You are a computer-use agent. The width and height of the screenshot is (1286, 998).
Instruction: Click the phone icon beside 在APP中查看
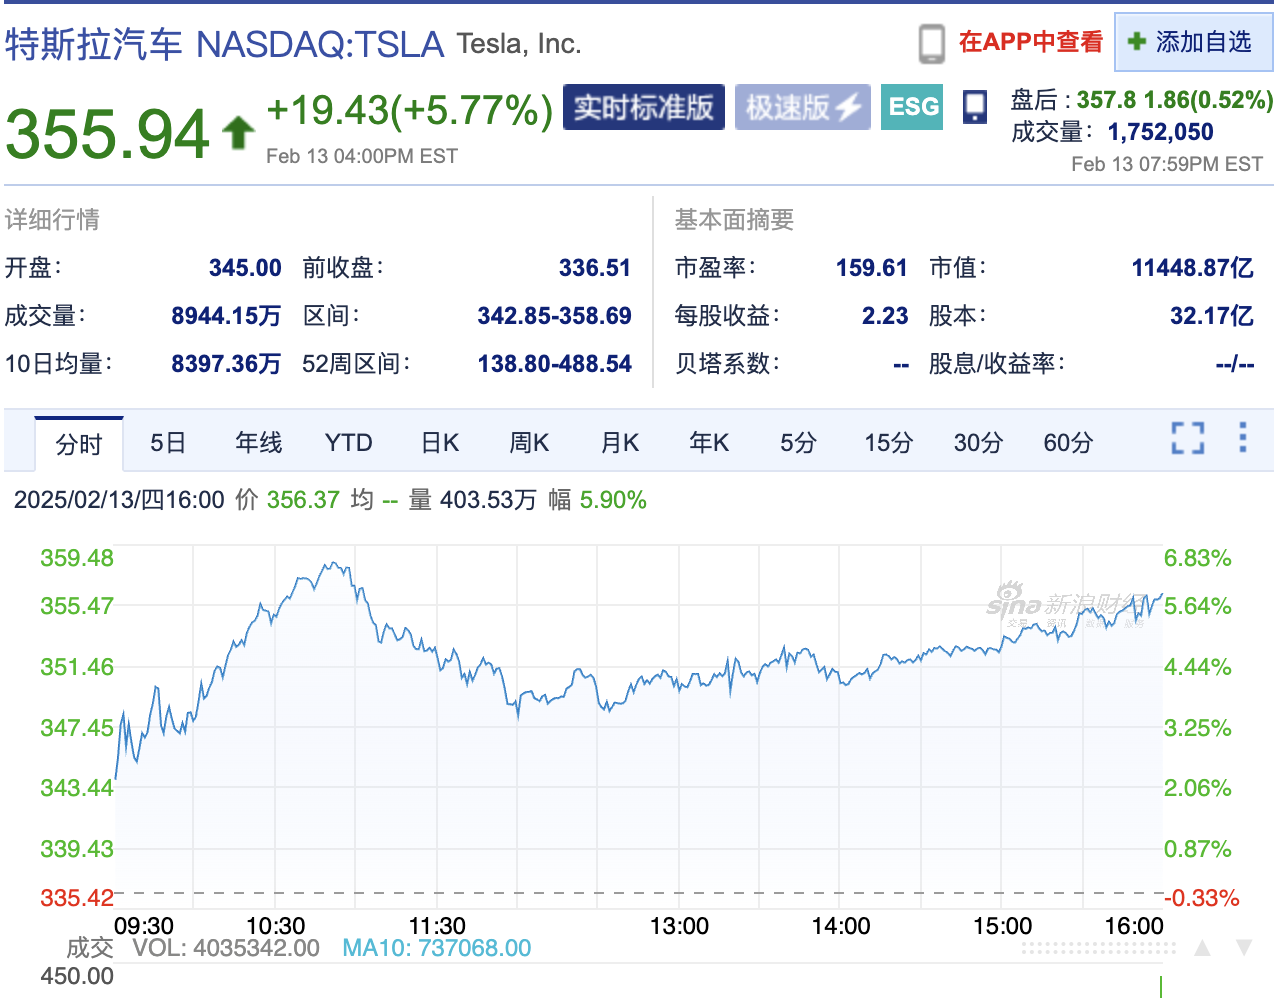point(931,43)
